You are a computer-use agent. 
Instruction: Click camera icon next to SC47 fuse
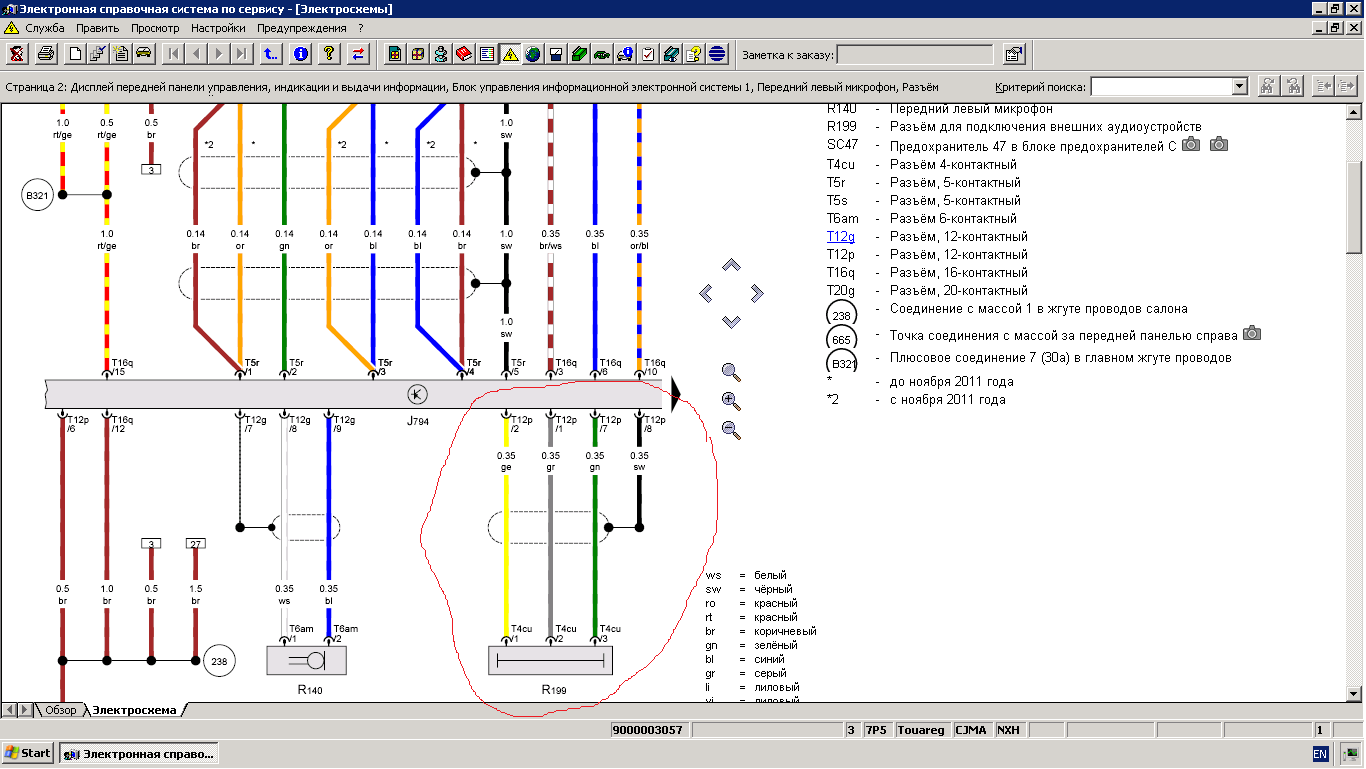click(1191, 145)
